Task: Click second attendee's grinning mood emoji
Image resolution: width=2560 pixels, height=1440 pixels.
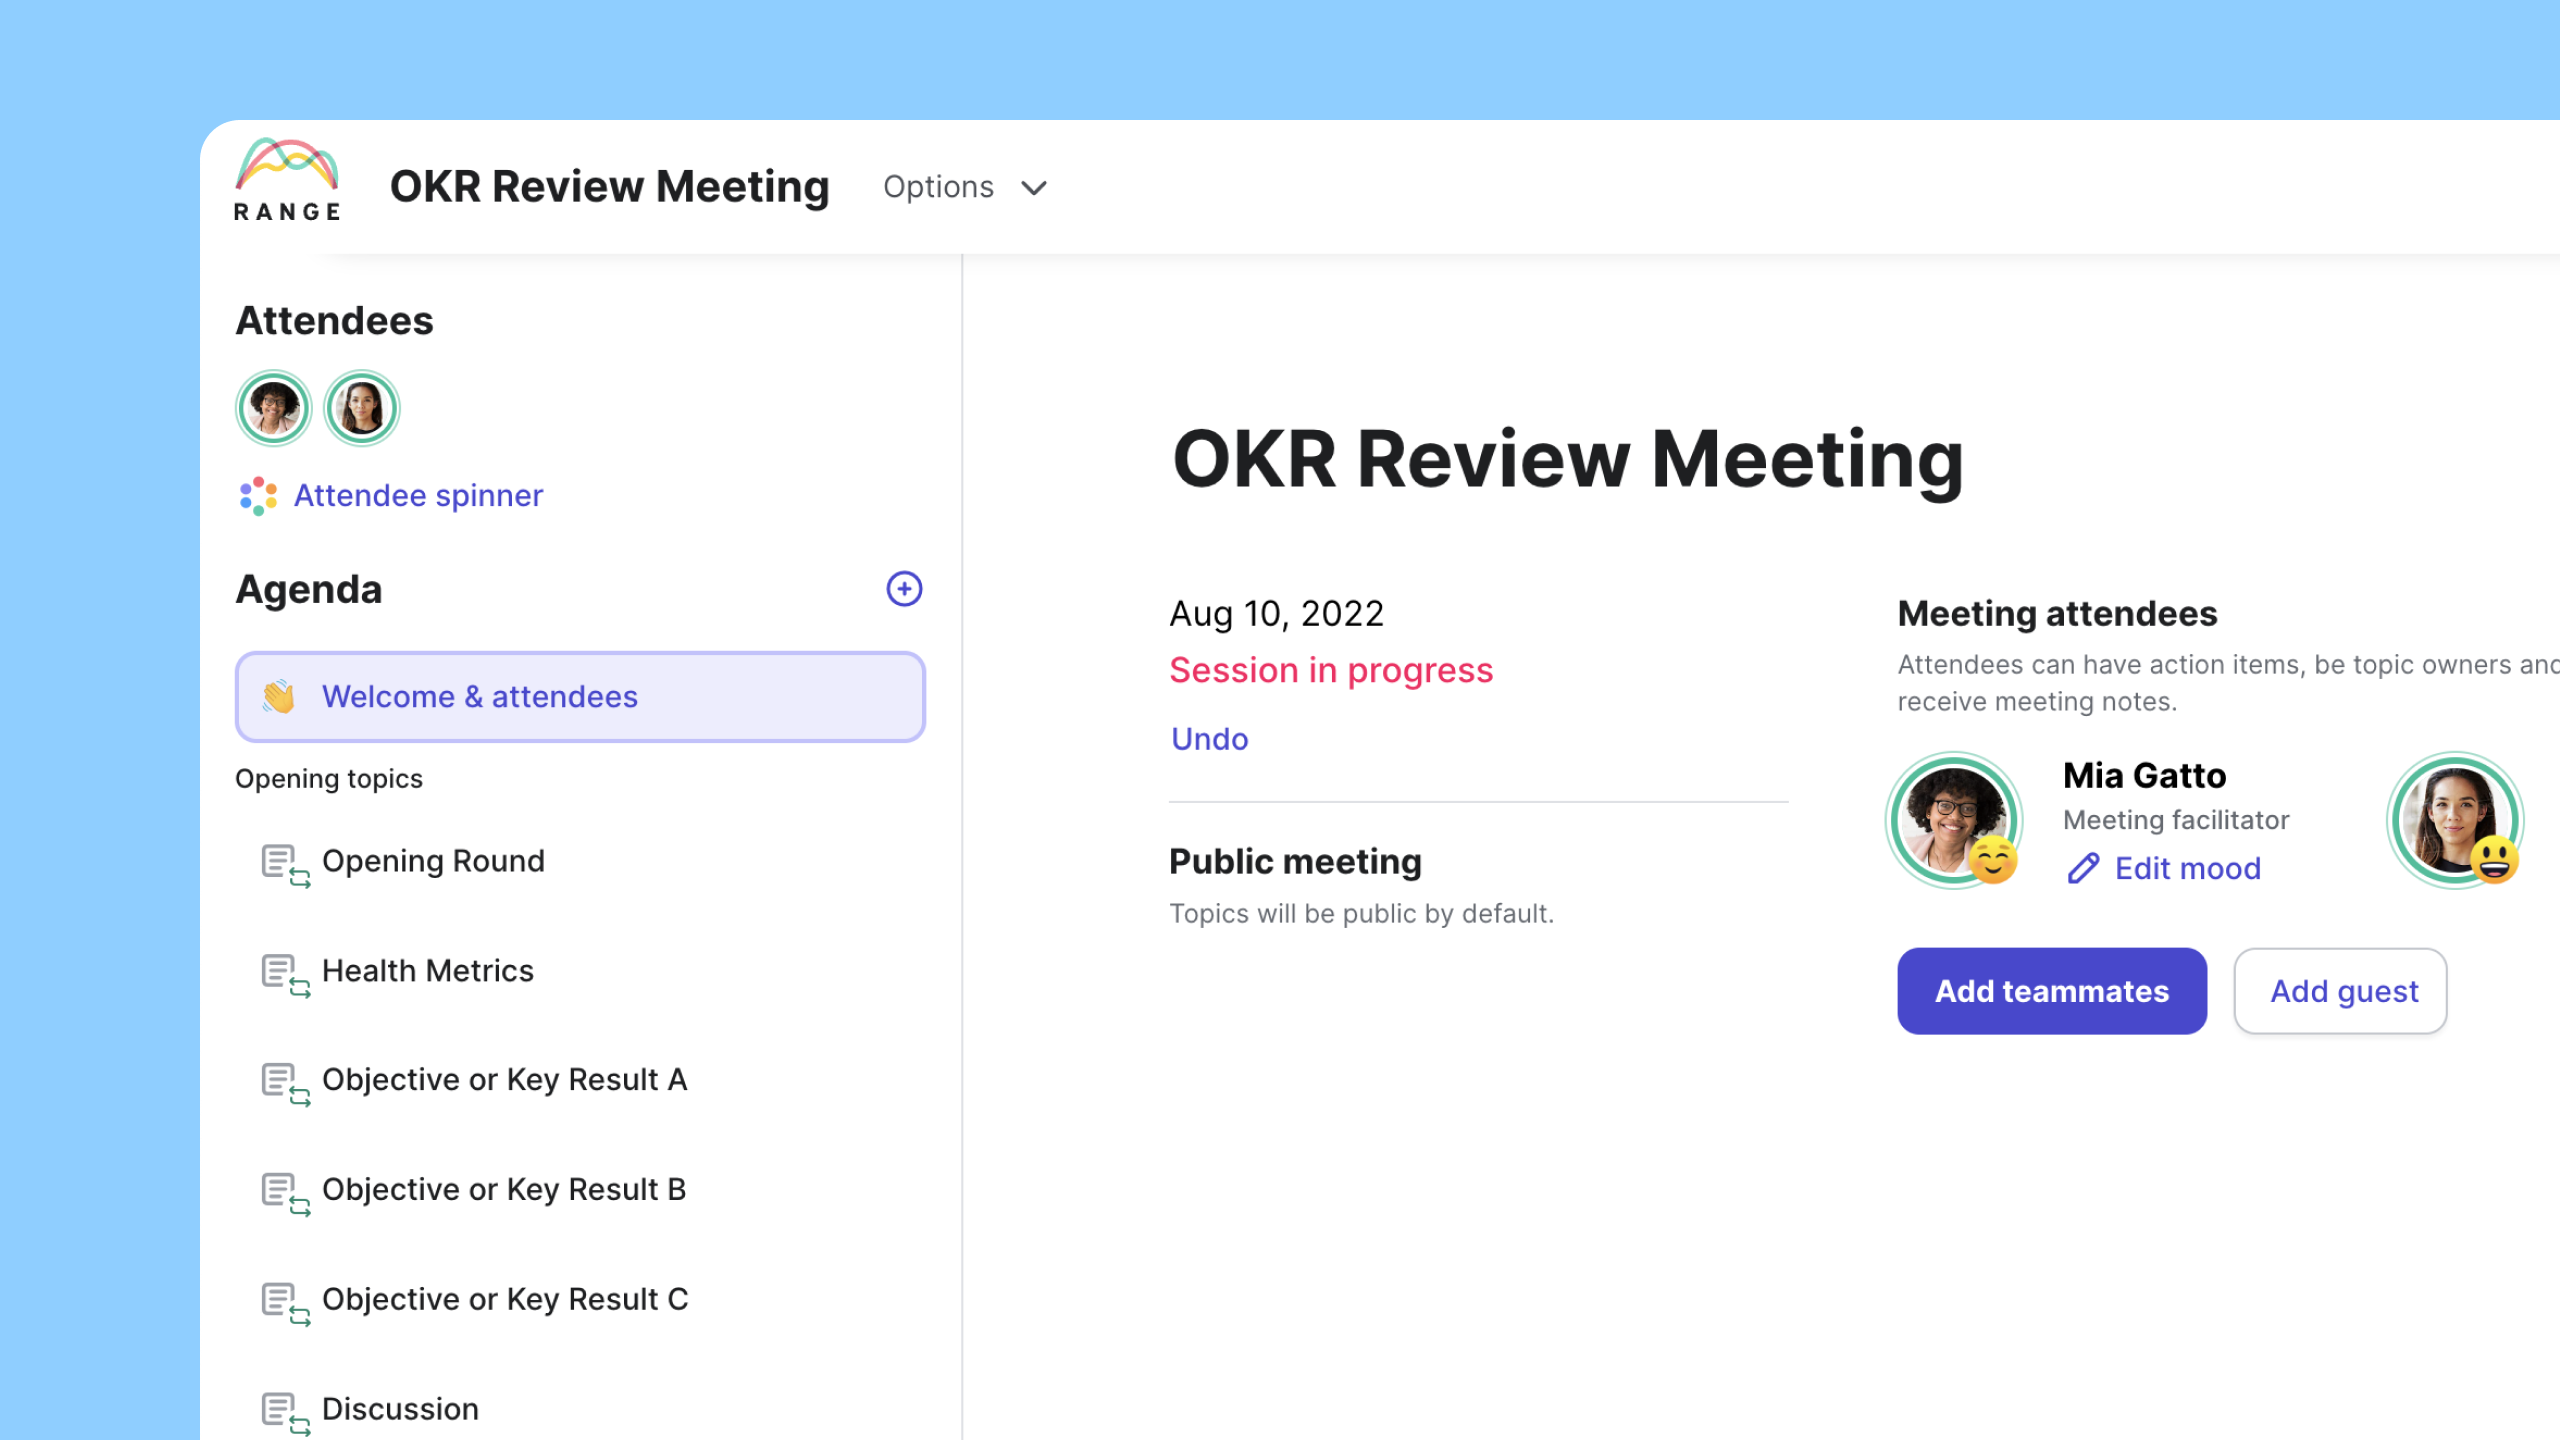Action: point(2495,859)
